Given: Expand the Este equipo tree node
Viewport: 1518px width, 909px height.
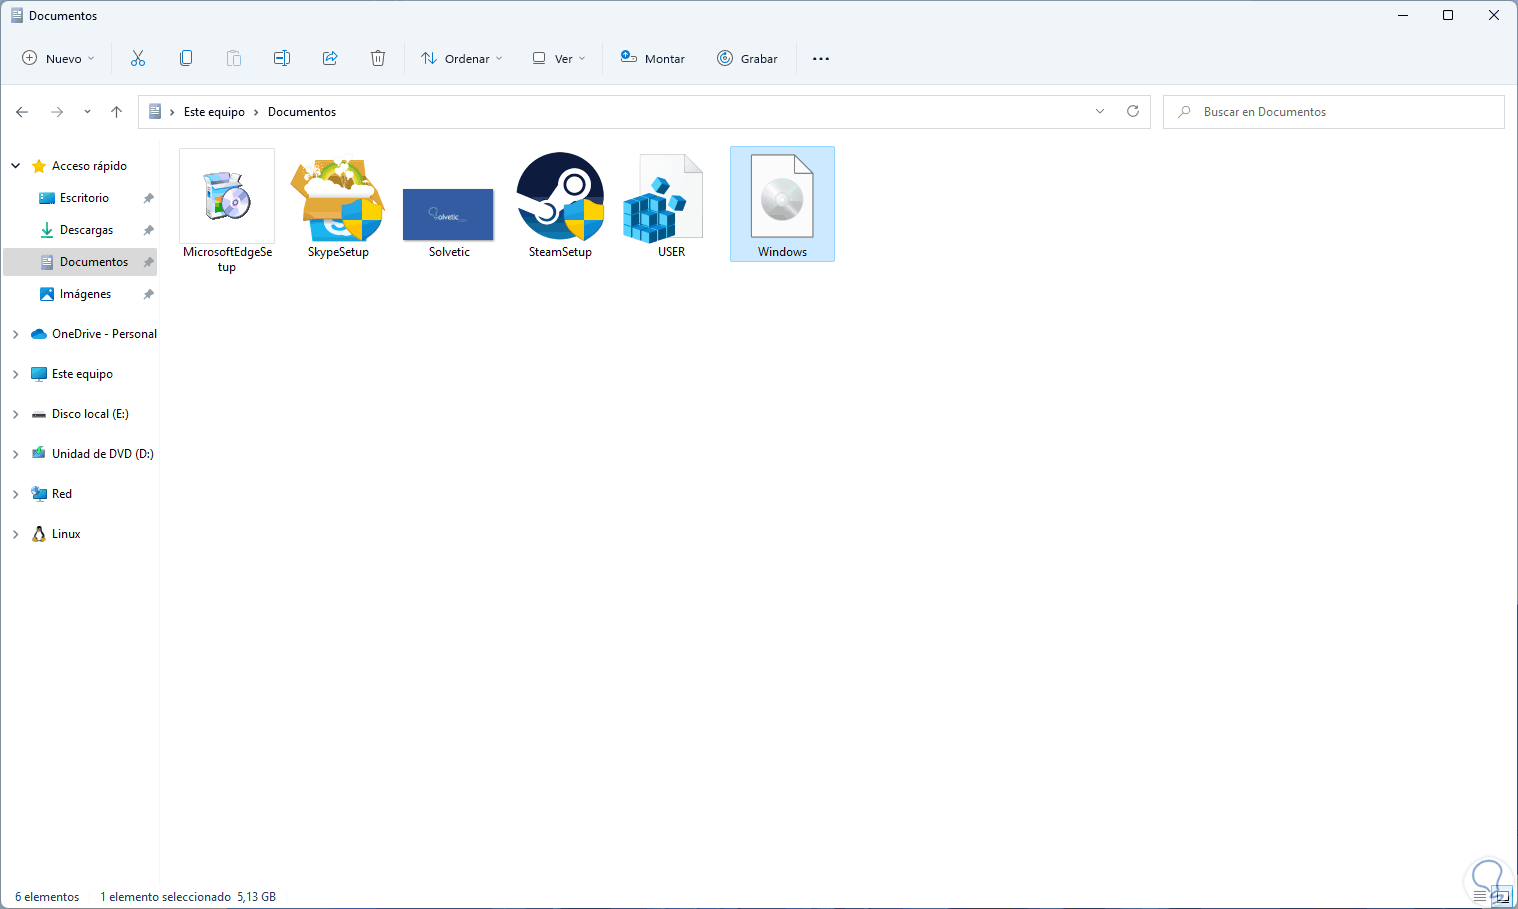Looking at the screenshot, I should coord(16,374).
